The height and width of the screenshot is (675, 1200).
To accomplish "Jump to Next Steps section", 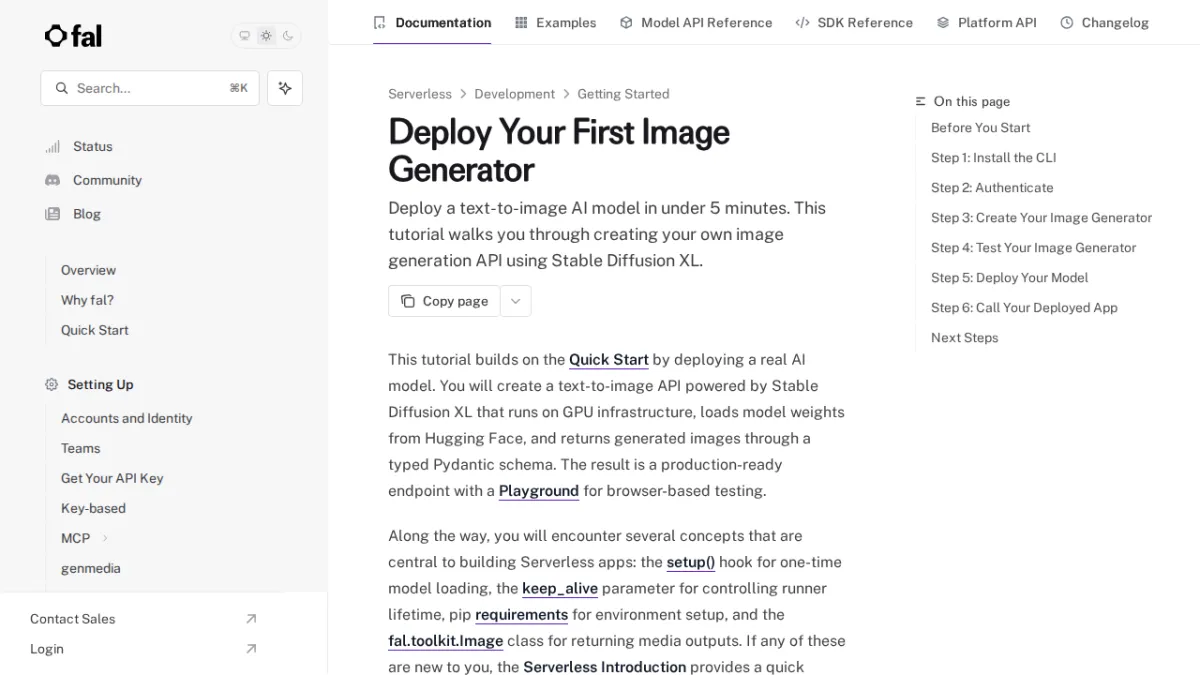I will (x=964, y=338).
